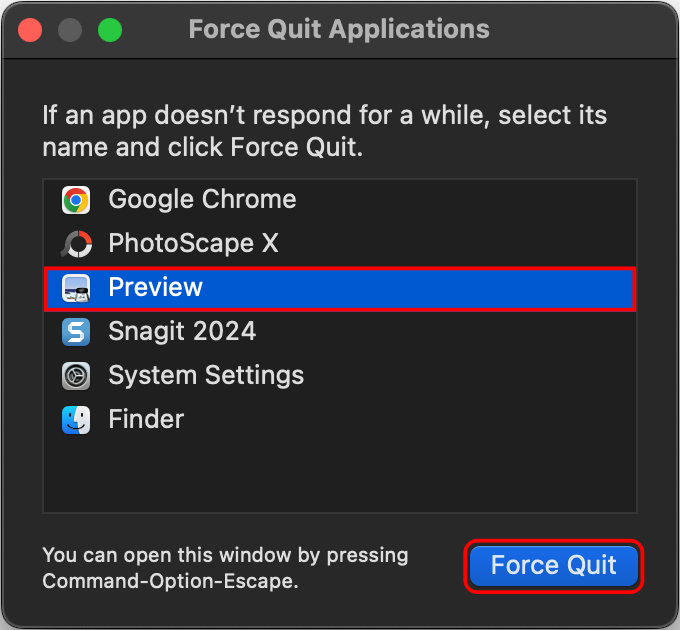Select Google Chrome in the app list

(202, 200)
